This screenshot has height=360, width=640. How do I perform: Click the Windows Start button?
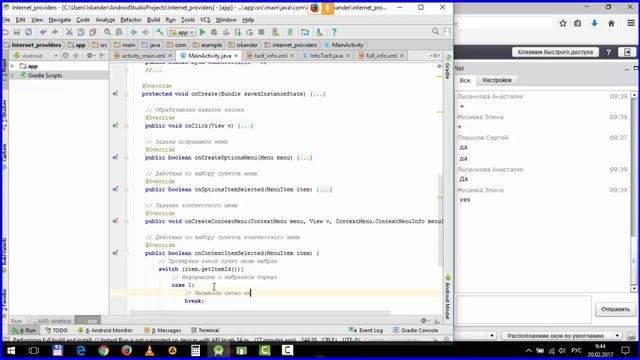point(11,350)
